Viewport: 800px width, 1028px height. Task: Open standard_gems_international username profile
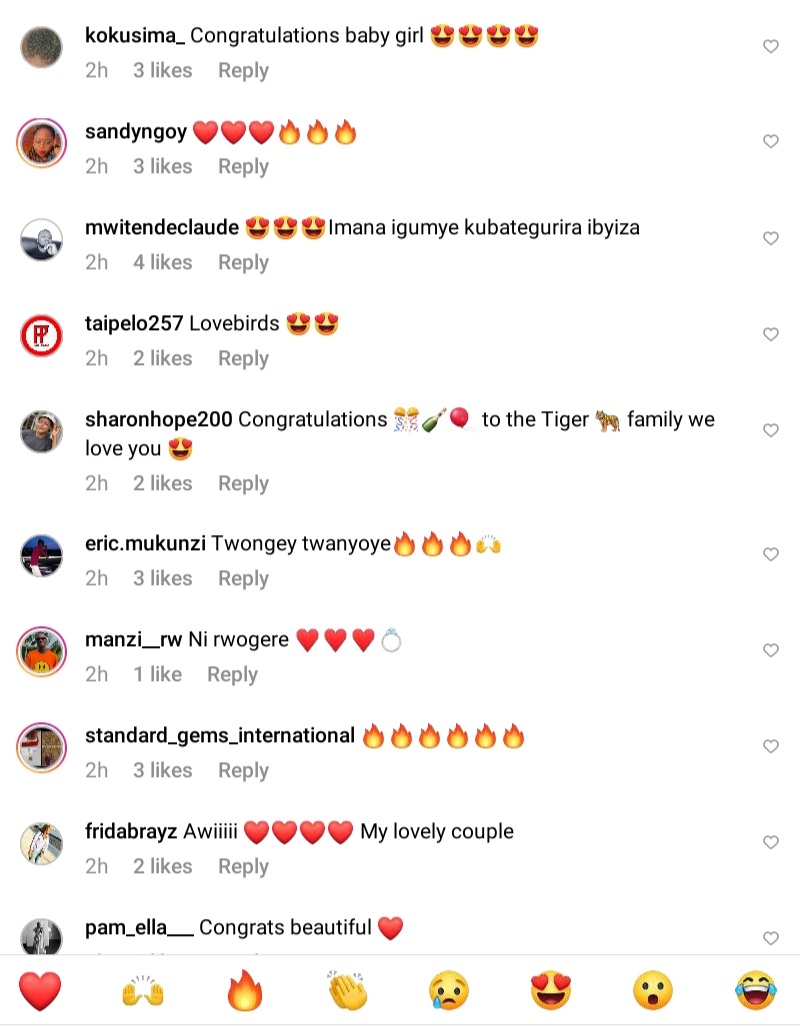coord(220,736)
